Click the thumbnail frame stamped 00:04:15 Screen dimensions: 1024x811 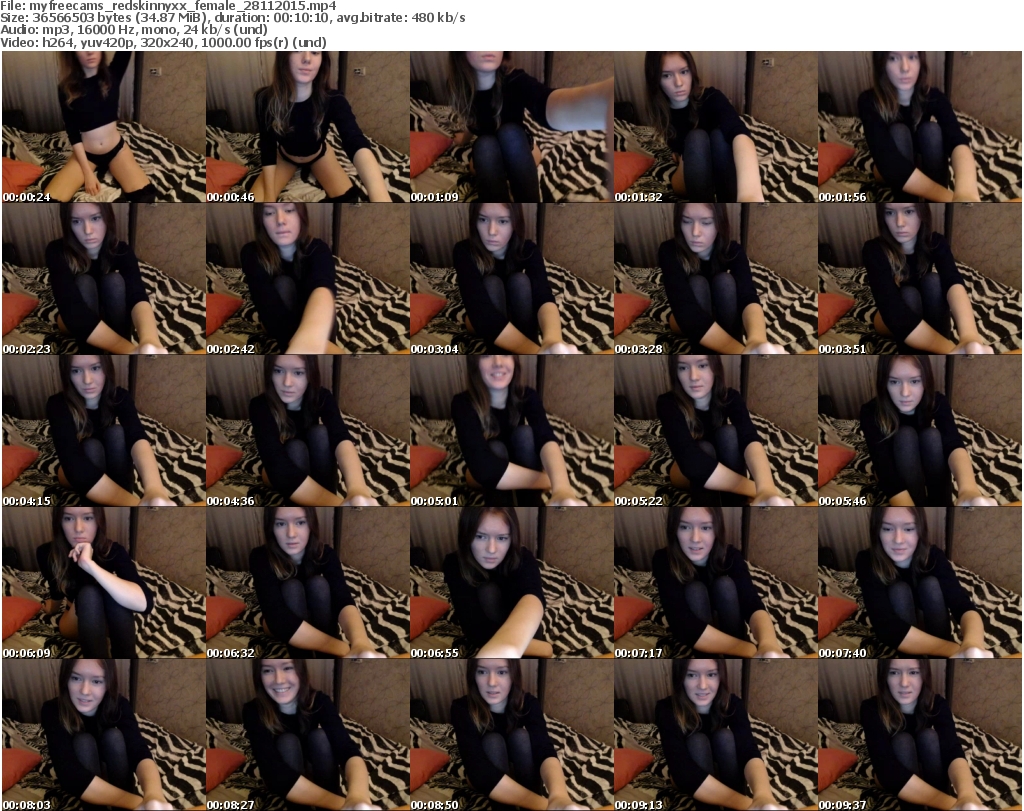click(x=104, y=431)
